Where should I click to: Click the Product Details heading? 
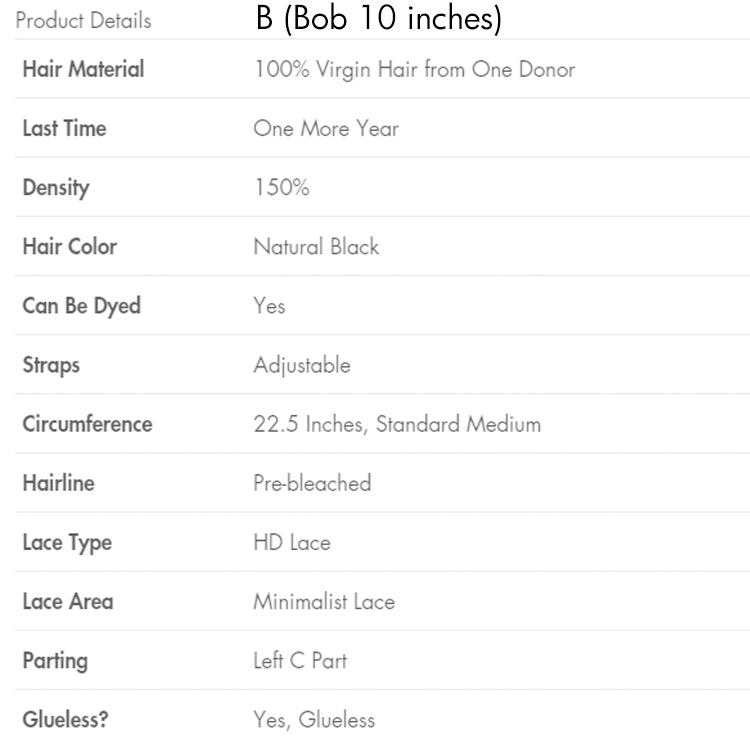(x=84, y=20)
